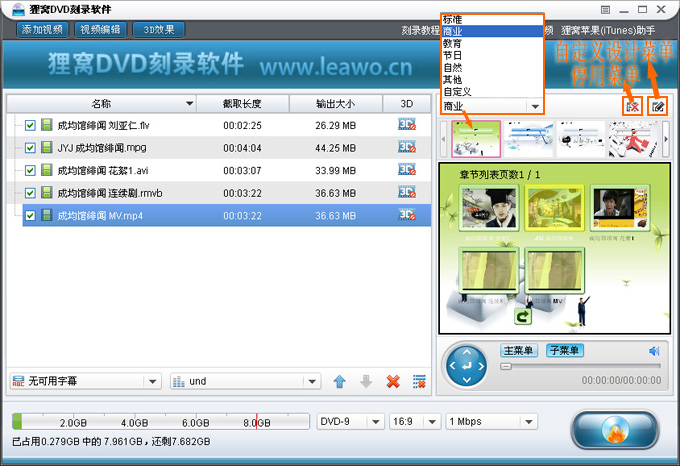
Task: Click the disable menu icon
Action: pos(633,106)
